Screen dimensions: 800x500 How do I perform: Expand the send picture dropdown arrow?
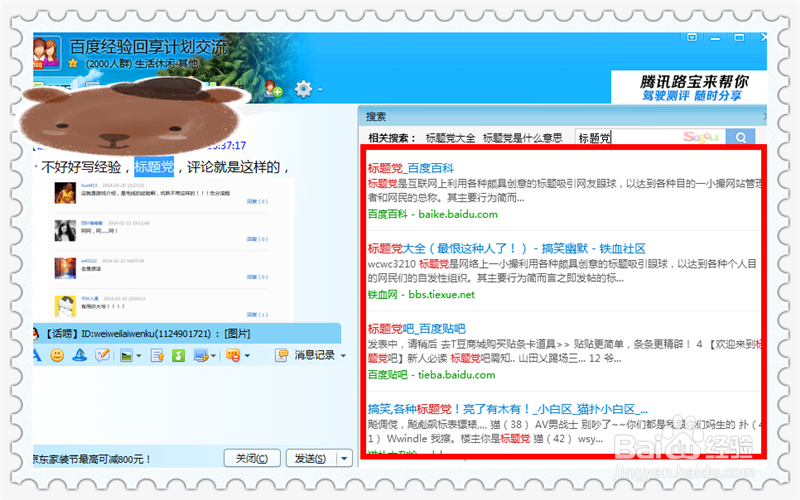tap(138, 356)
